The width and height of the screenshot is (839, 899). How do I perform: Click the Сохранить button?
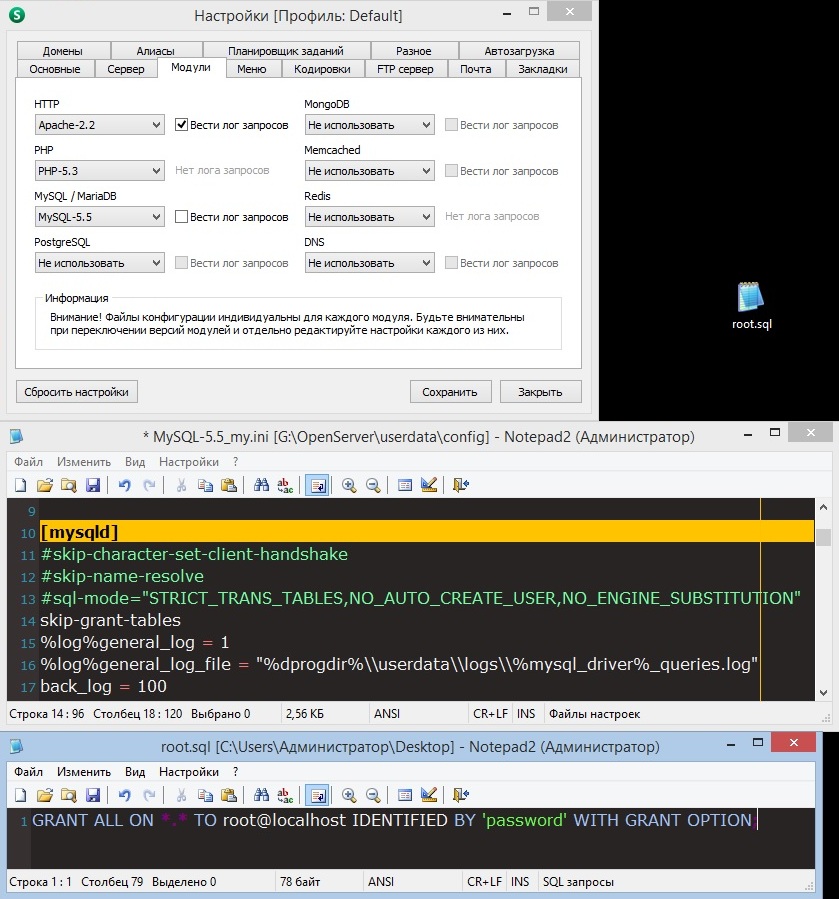[450, 392]
